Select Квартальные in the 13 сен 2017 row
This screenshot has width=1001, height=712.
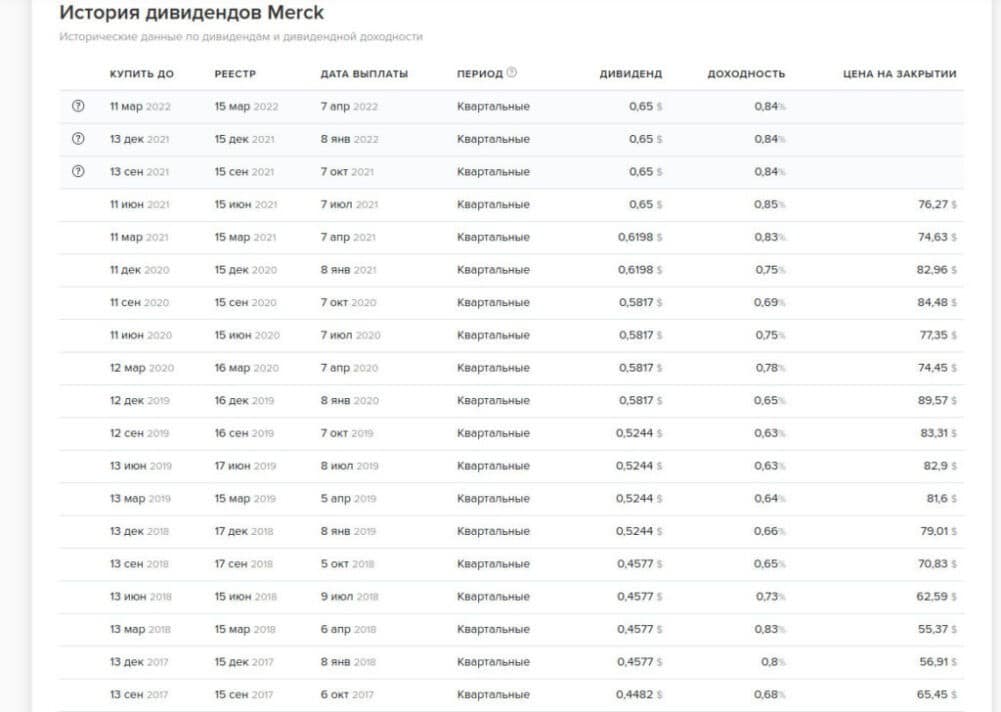coord(493,695)
